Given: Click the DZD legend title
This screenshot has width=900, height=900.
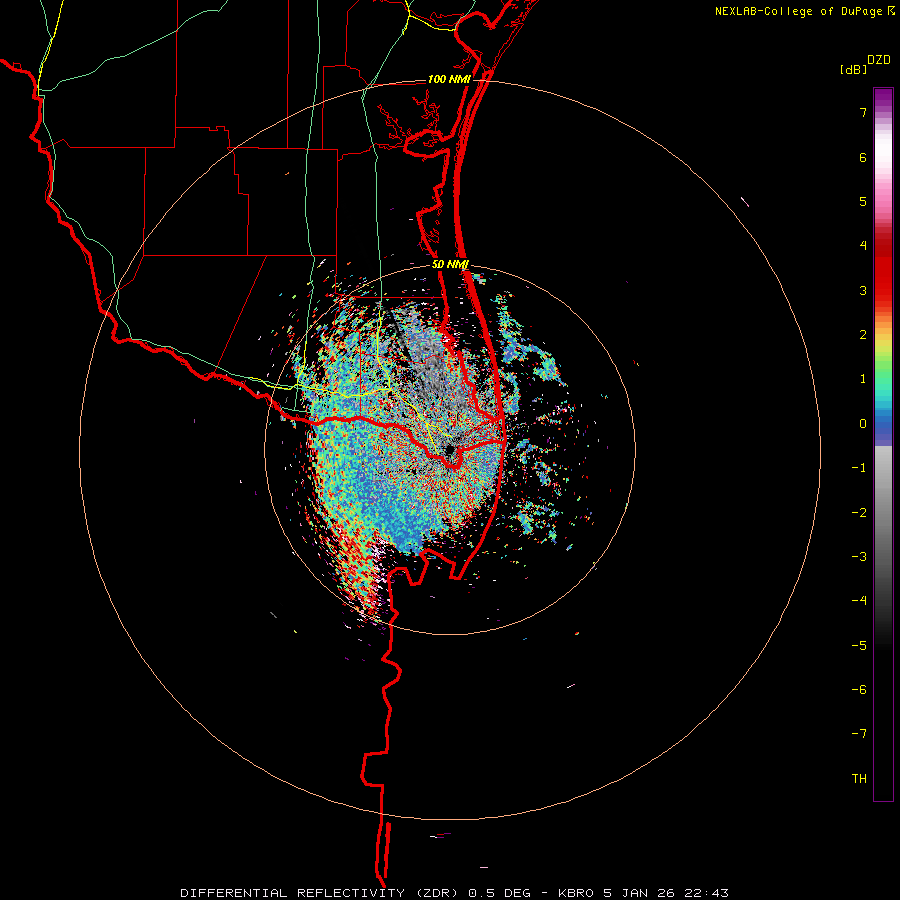Looking at the screenshot, I should tap(879, 60).
